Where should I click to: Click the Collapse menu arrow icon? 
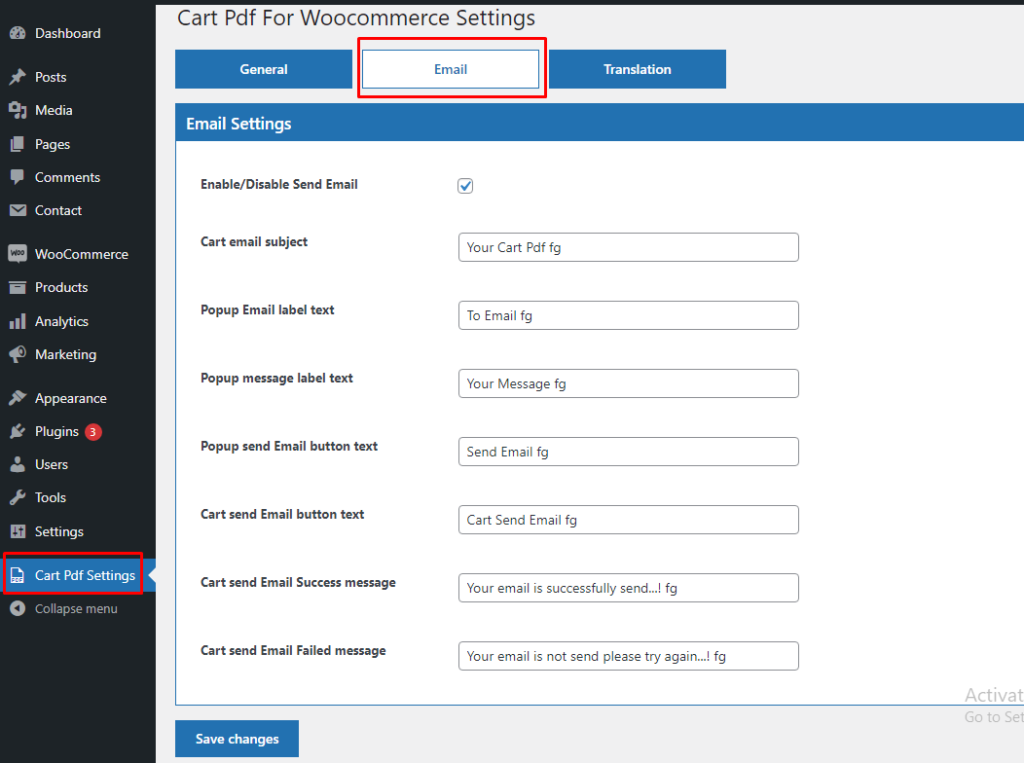pos(18,608)
